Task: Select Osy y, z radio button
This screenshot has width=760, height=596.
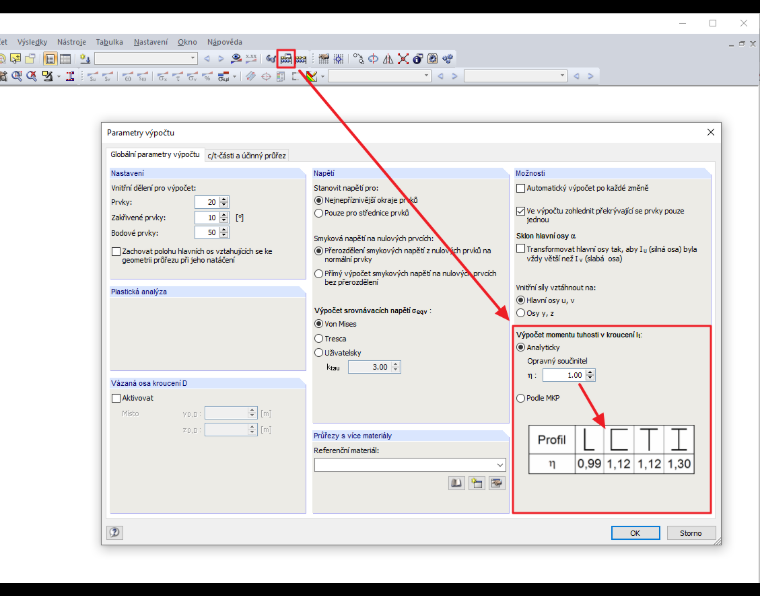Action: click(x=521, y=314)
